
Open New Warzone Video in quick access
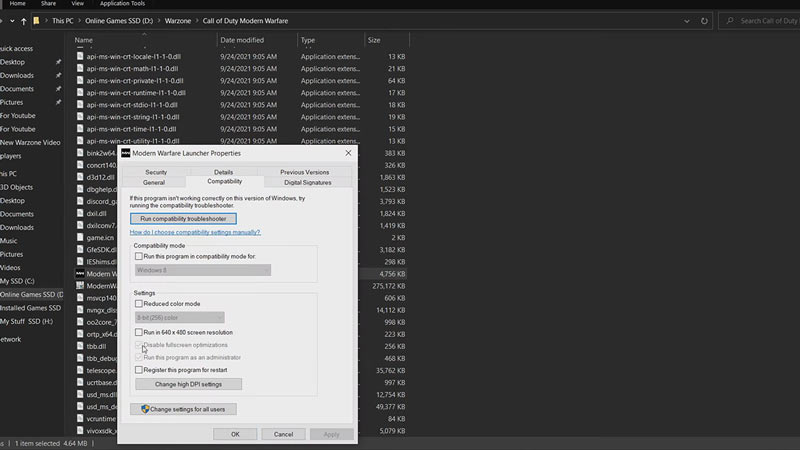point(30,142)
